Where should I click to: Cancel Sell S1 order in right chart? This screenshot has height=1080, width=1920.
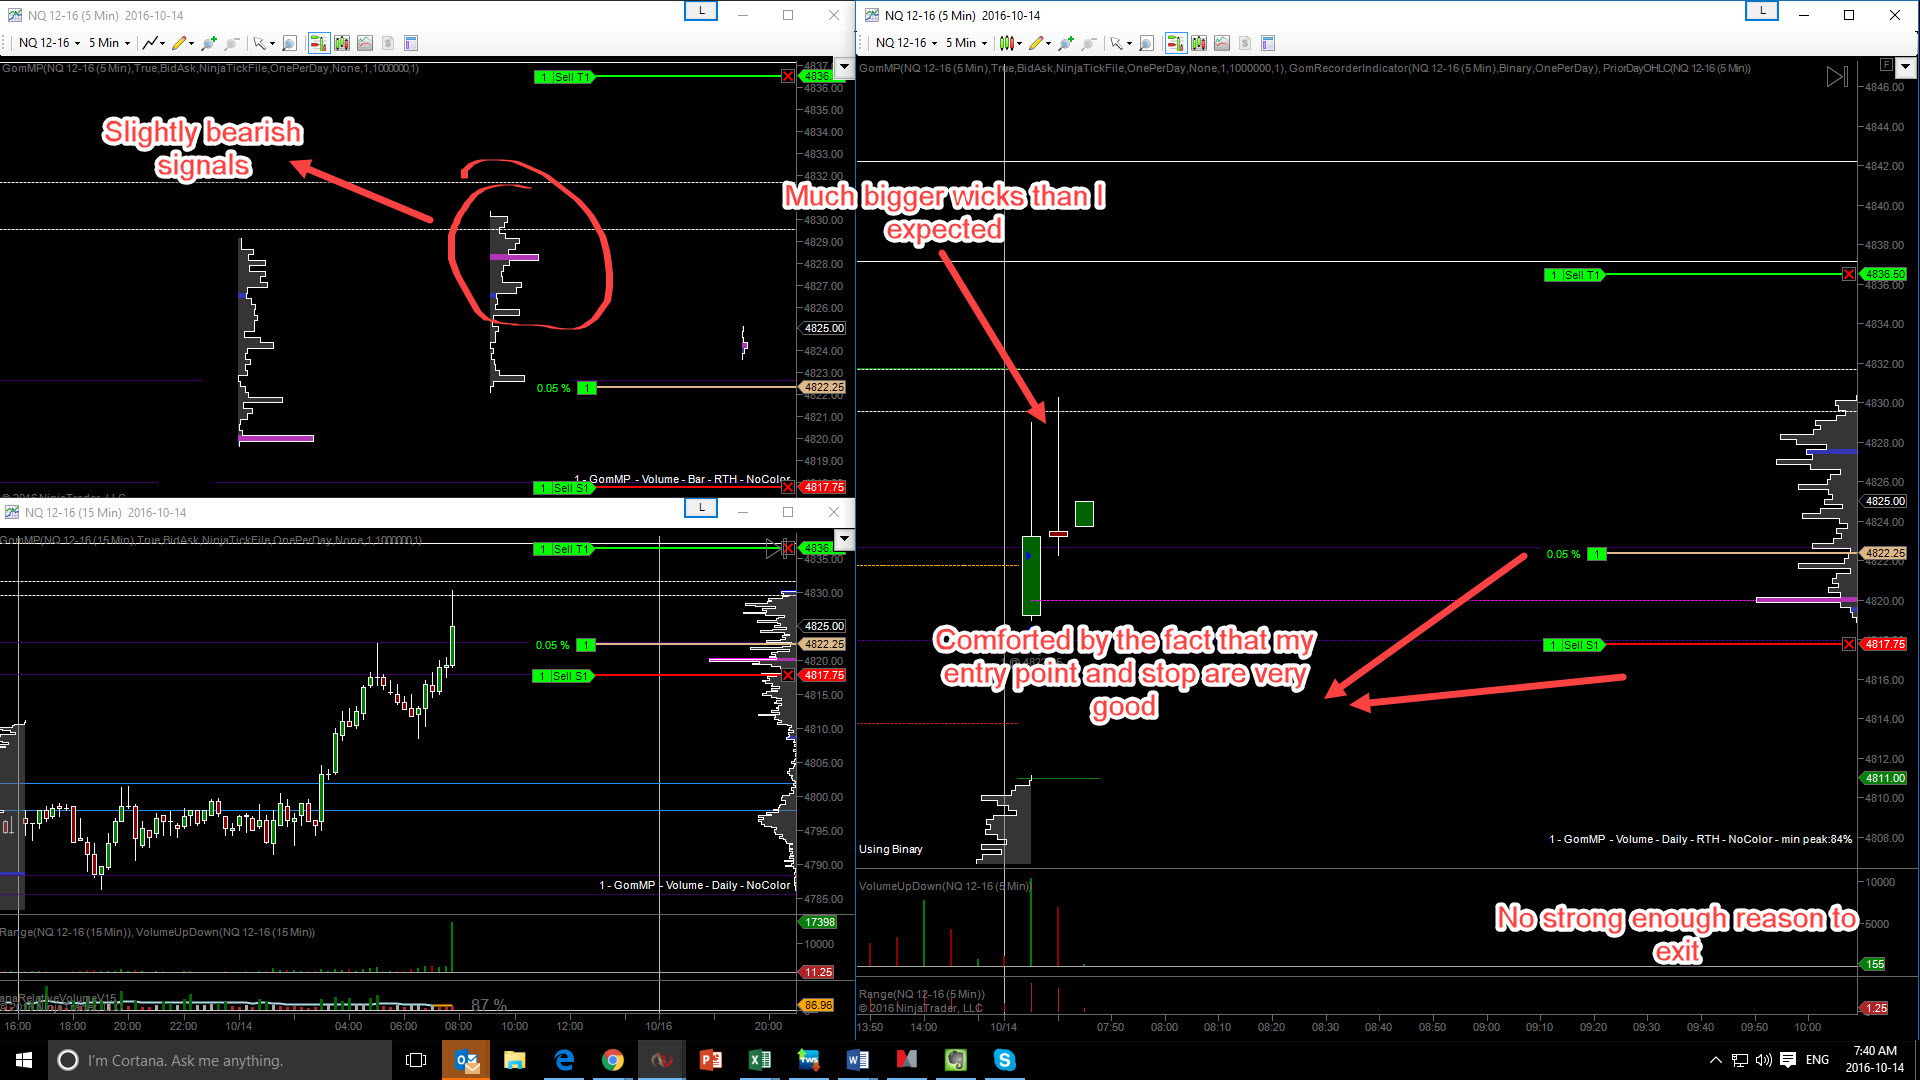pos(1849,645)
